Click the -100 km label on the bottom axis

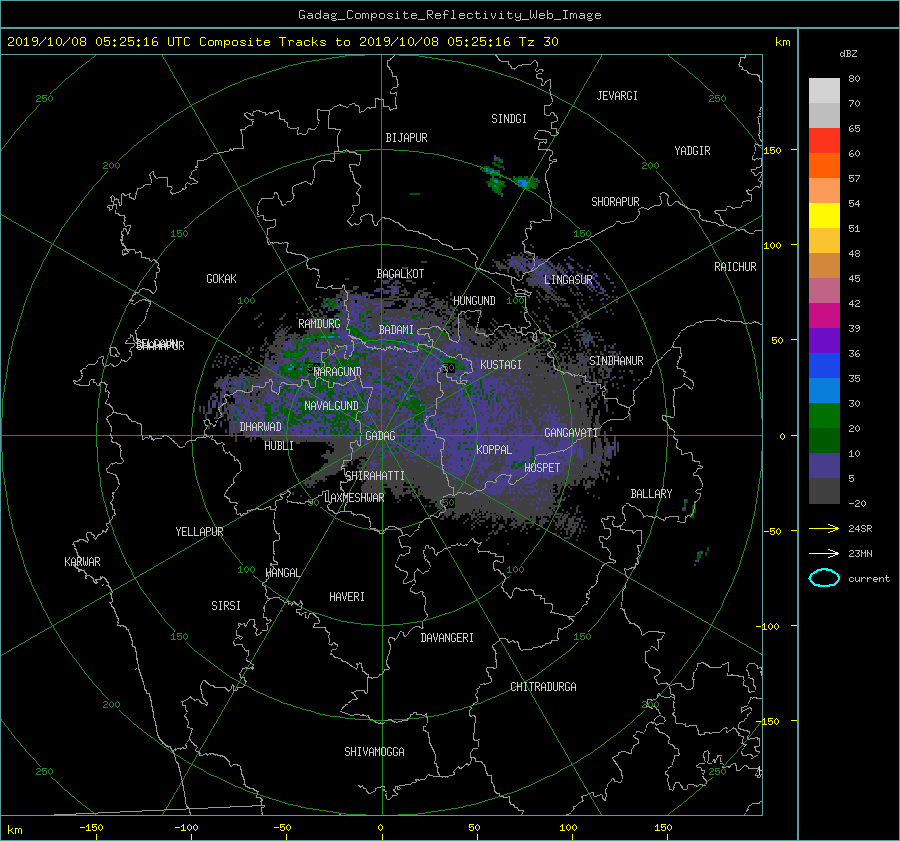point(186,828)
